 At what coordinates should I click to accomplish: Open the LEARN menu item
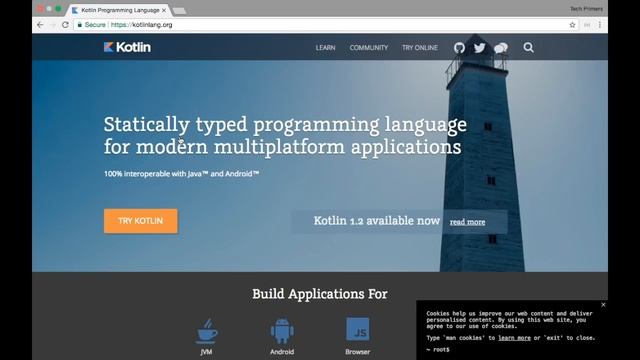[x=325, y=48]
